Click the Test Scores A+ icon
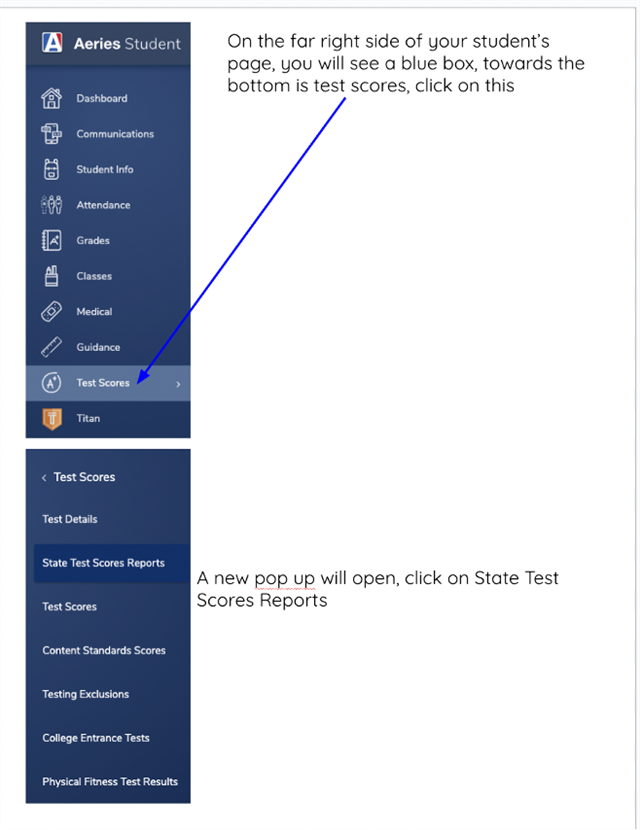The height and width of the screenshot is (830, 640). pyautogui.click(x=51, y=382)
